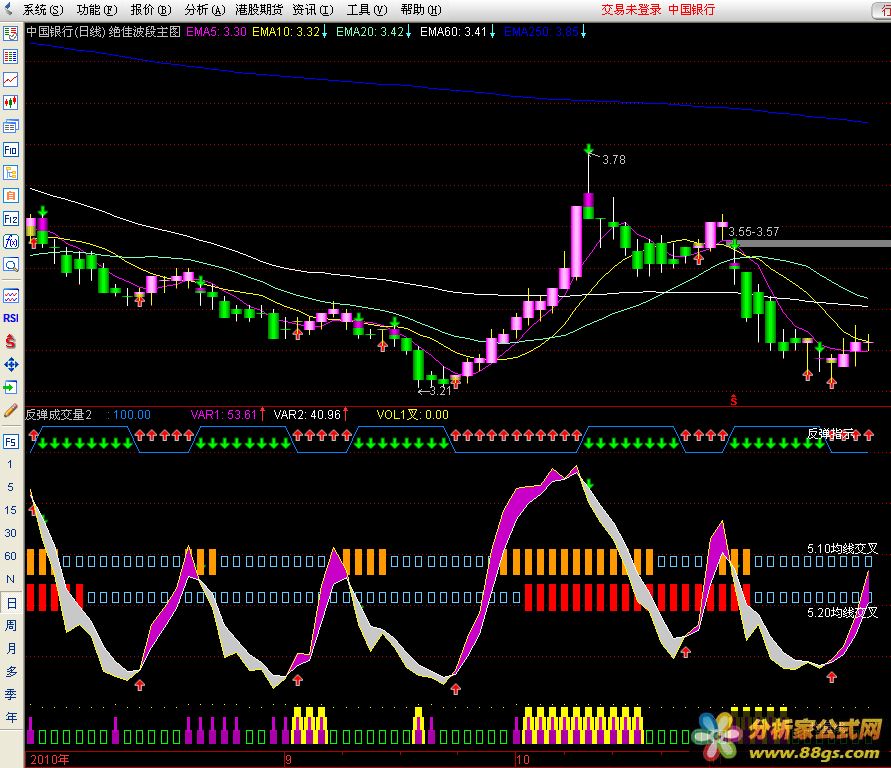Open the tree structure icon in sidebar
Image resolution: width=891 pixels, height=768 pixels.
click(10, 173)
